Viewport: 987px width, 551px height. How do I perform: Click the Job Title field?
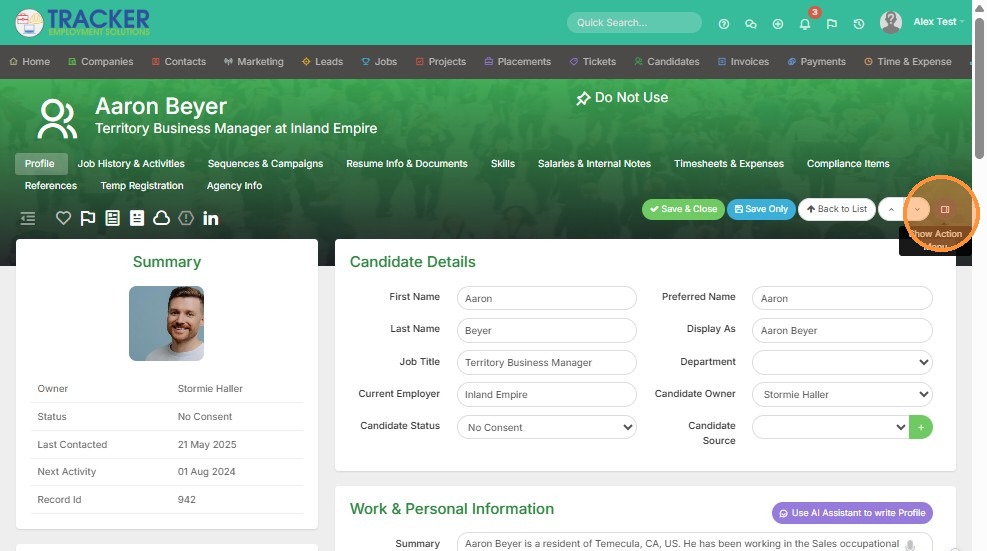(x=546, y=362)
